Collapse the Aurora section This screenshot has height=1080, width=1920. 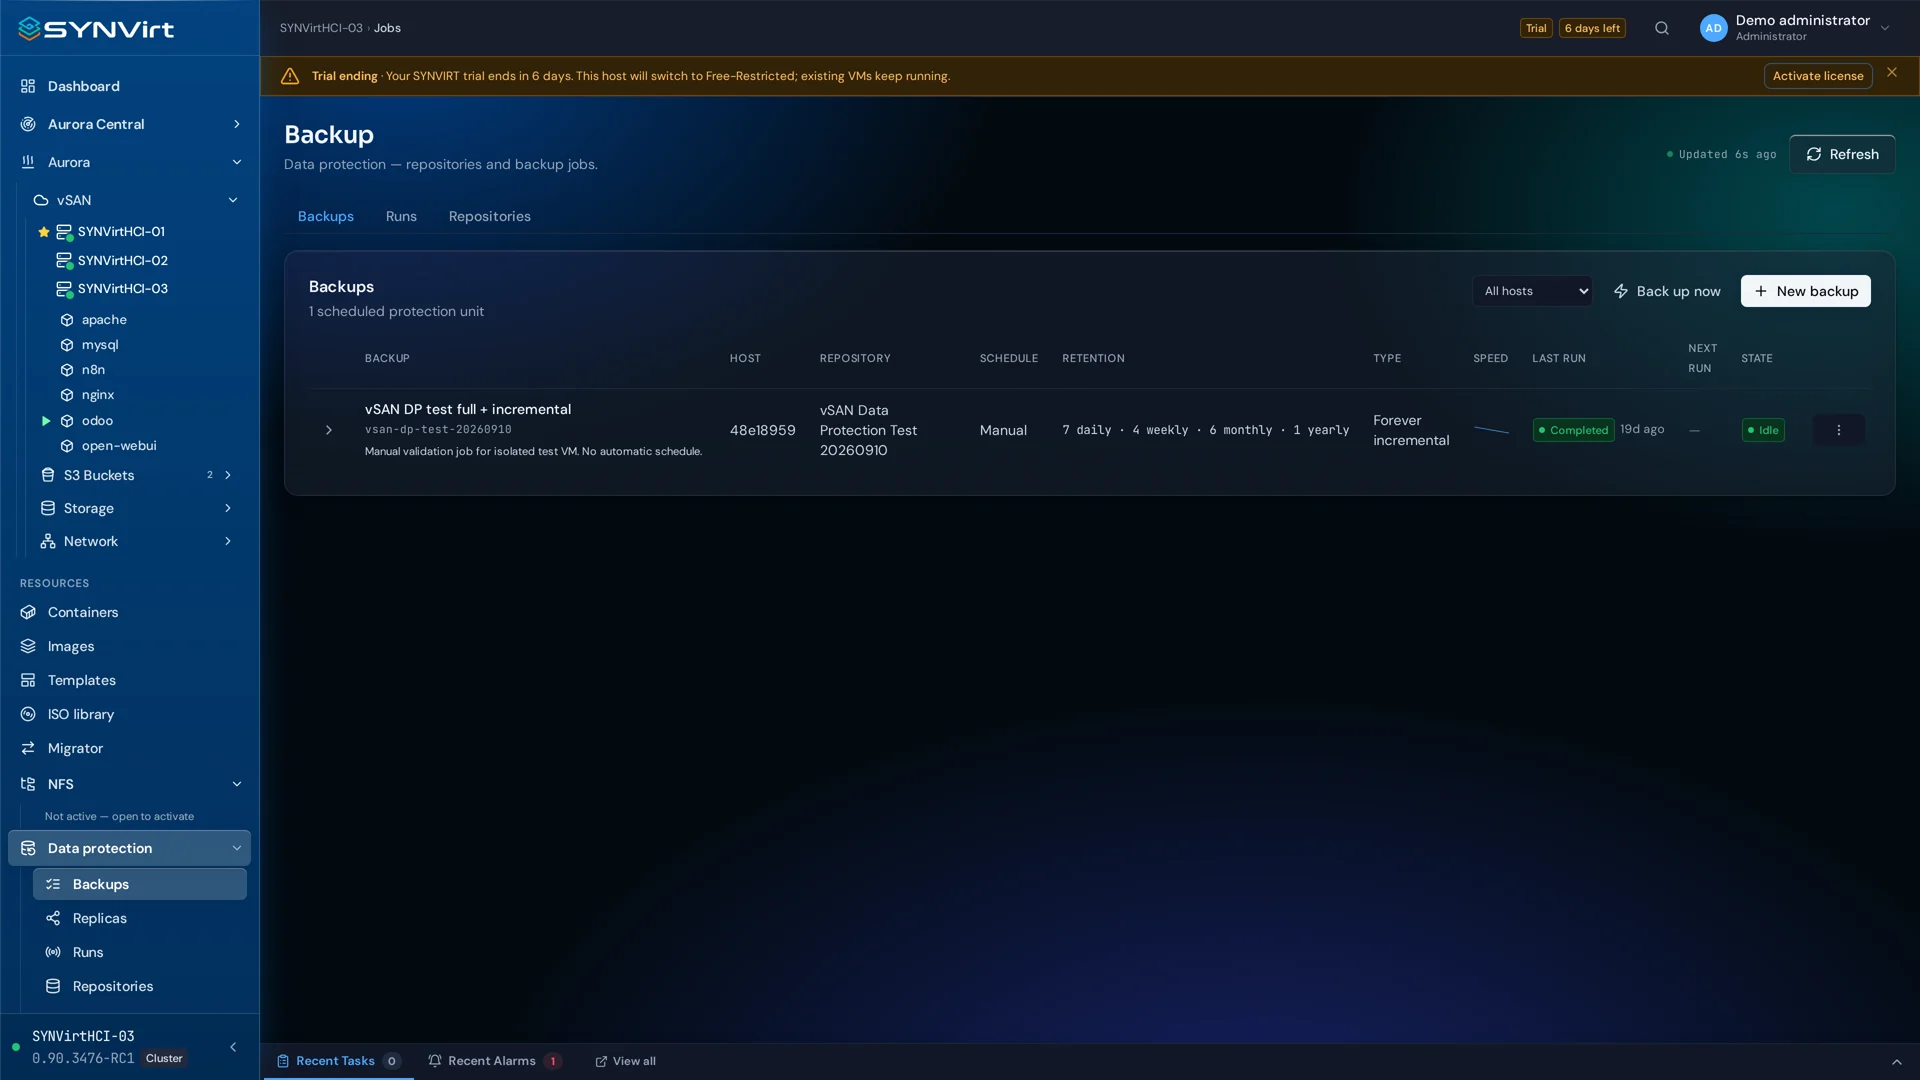[x=237, y=162]
